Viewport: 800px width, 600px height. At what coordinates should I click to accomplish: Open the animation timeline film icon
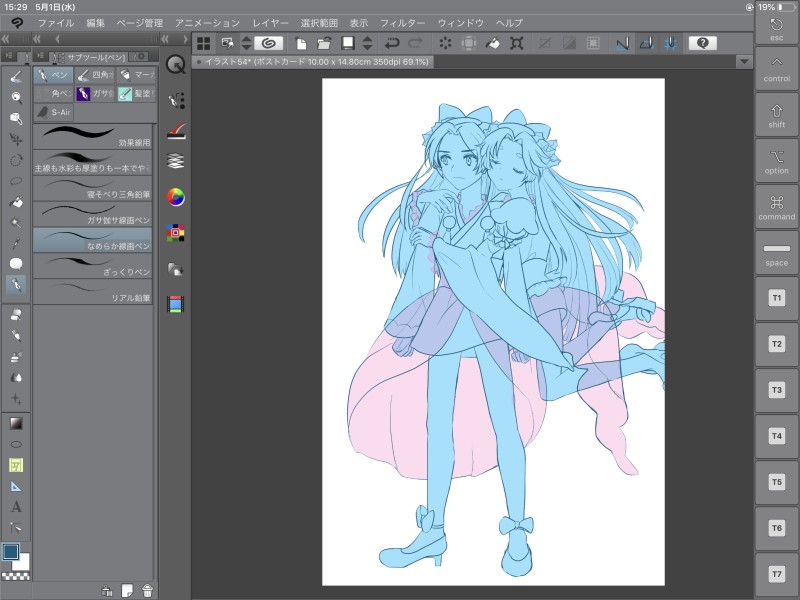176,303
